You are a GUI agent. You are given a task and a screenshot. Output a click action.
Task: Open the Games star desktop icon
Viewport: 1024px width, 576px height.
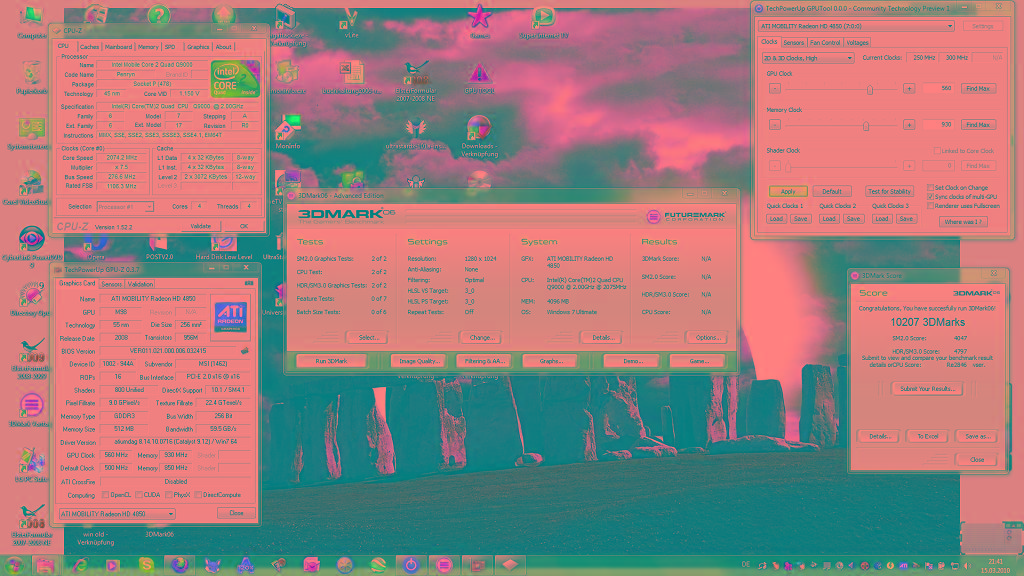click(x=479, y=22)
